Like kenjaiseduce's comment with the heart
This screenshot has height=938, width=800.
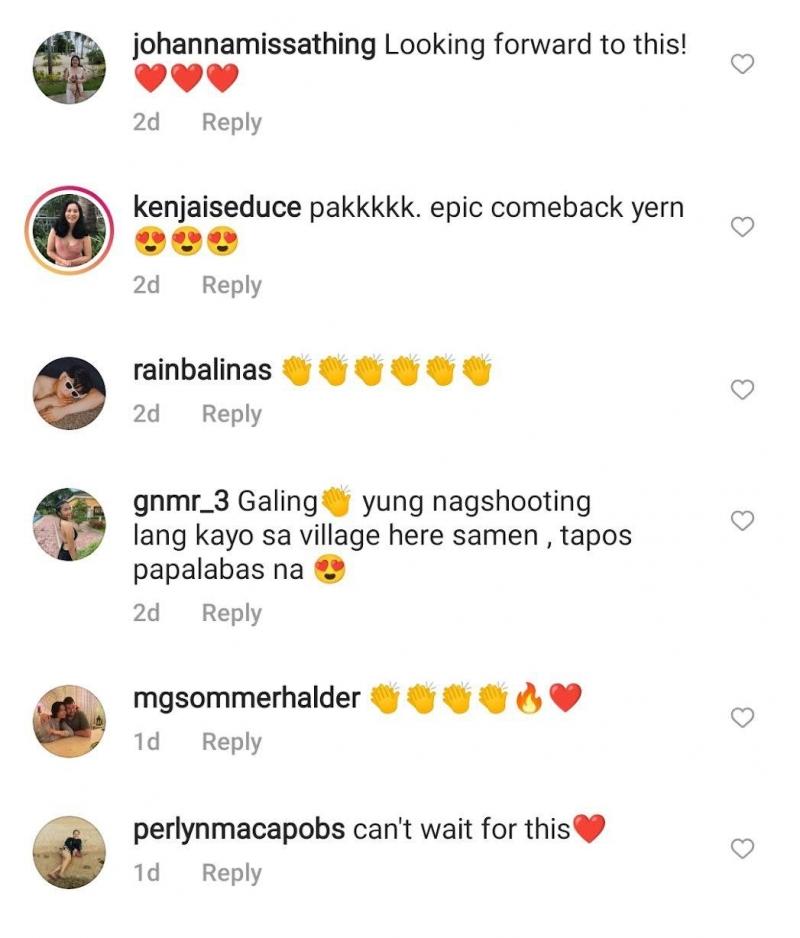click(742, 228)
